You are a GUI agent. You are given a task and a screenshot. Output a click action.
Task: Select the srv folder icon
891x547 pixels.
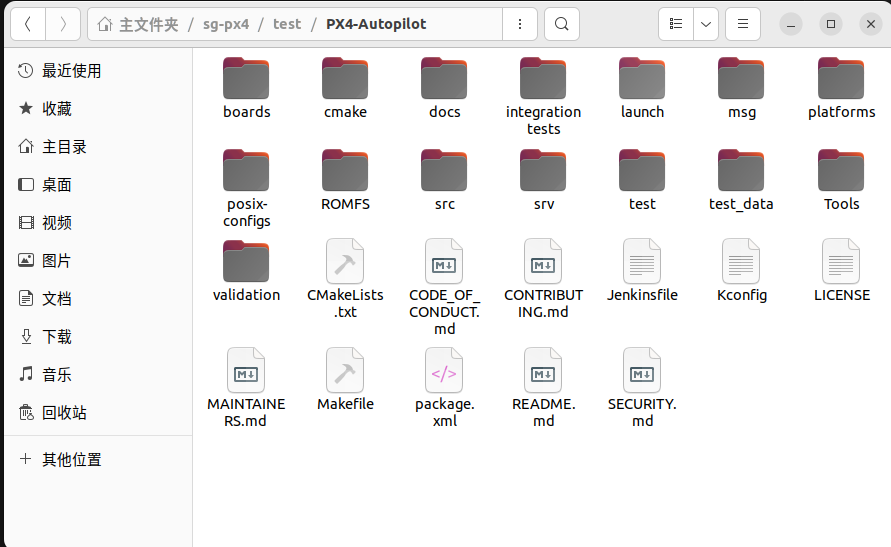tap(543, 170)
